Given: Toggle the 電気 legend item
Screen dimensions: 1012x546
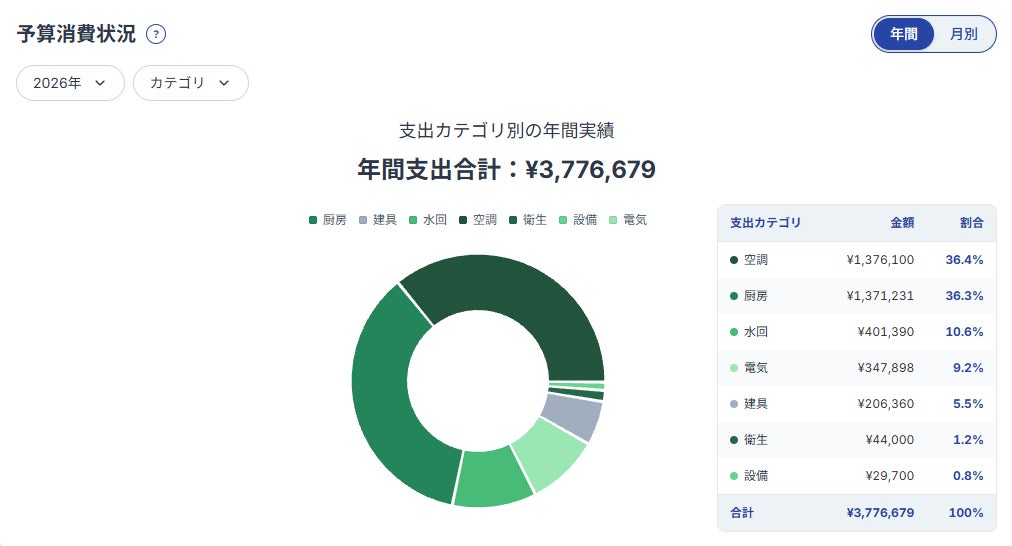Looking at the screenshot, I should click(x=628, y=220).
